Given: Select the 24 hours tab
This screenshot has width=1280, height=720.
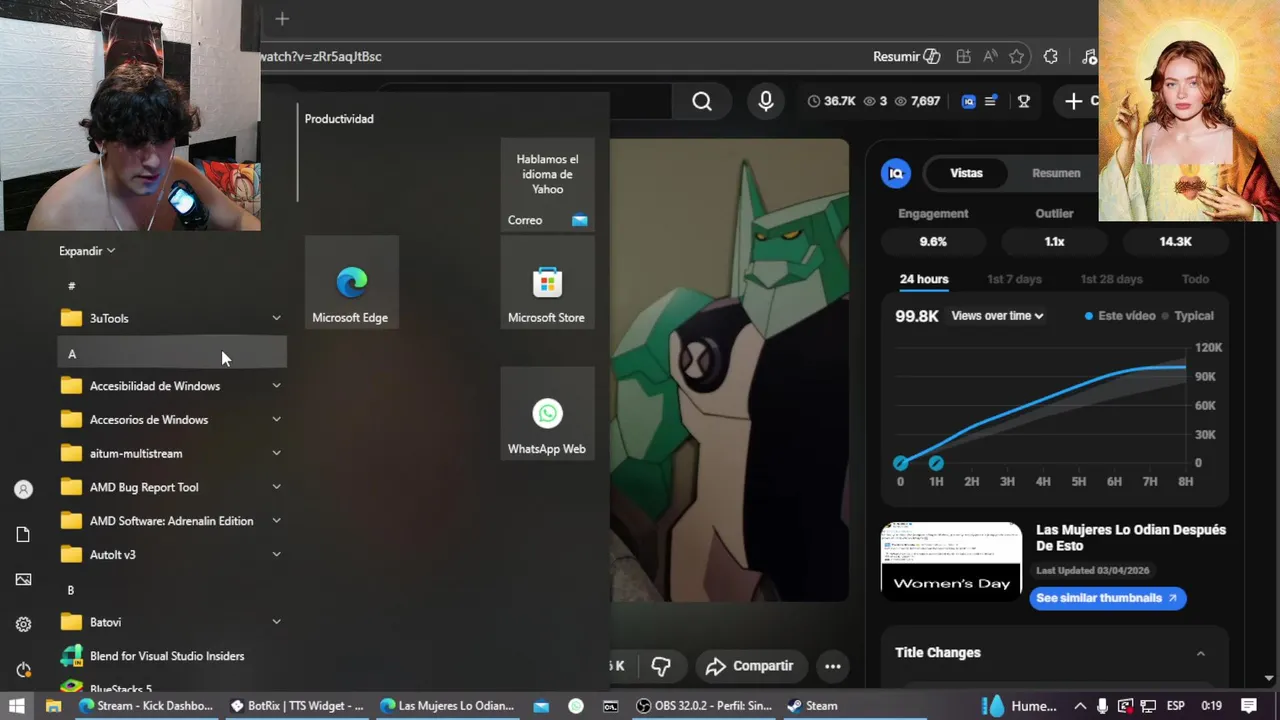Looking at the screenshot, I should [924, 280].
